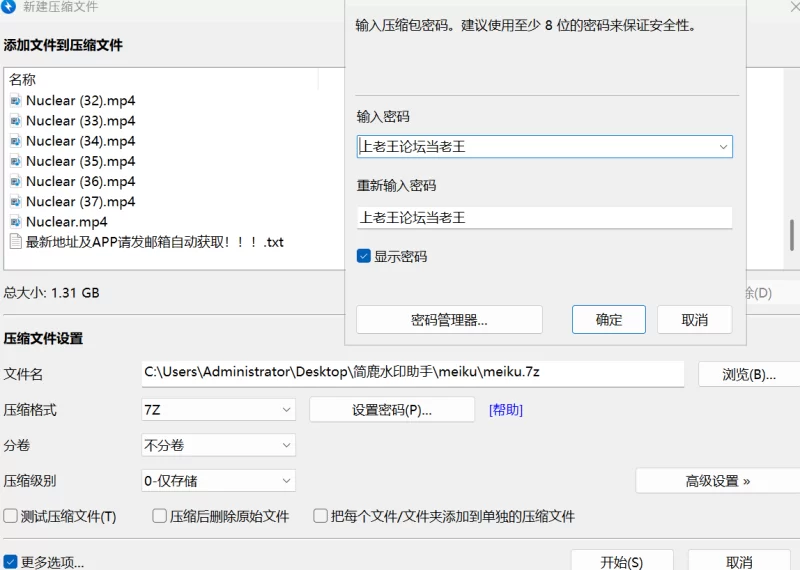This screenshot has width=800, height=570.
Task: Start compression with 开始(S) button
Action: click(x=622, y=562)
